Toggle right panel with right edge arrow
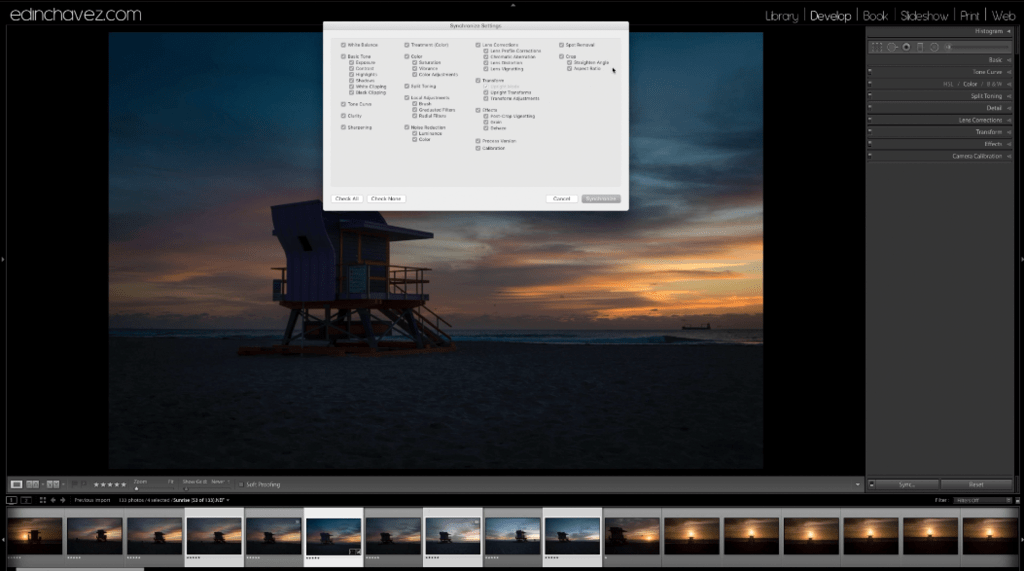Viewport: 1024px width, 571px height. (x=1021, y=259)
